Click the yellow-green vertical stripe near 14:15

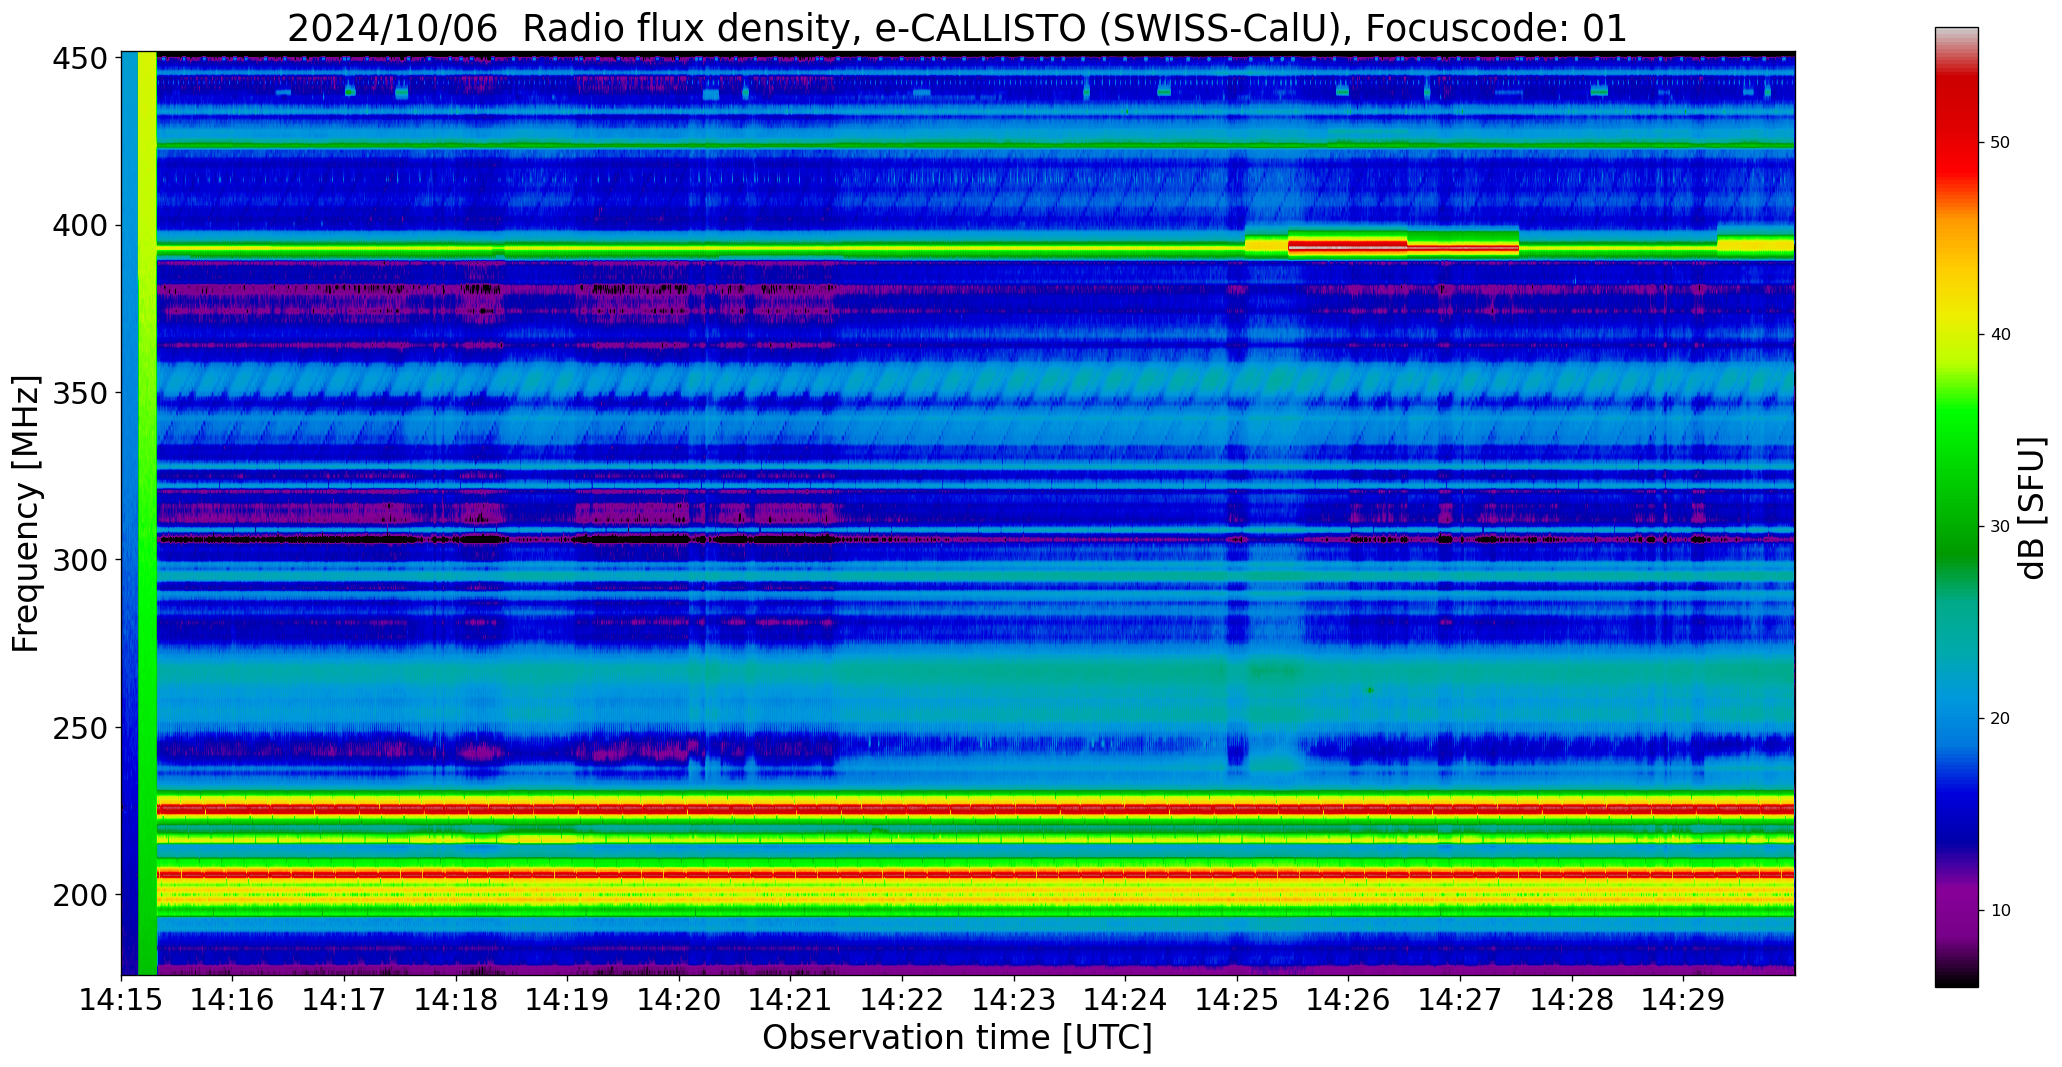(147, 513)
